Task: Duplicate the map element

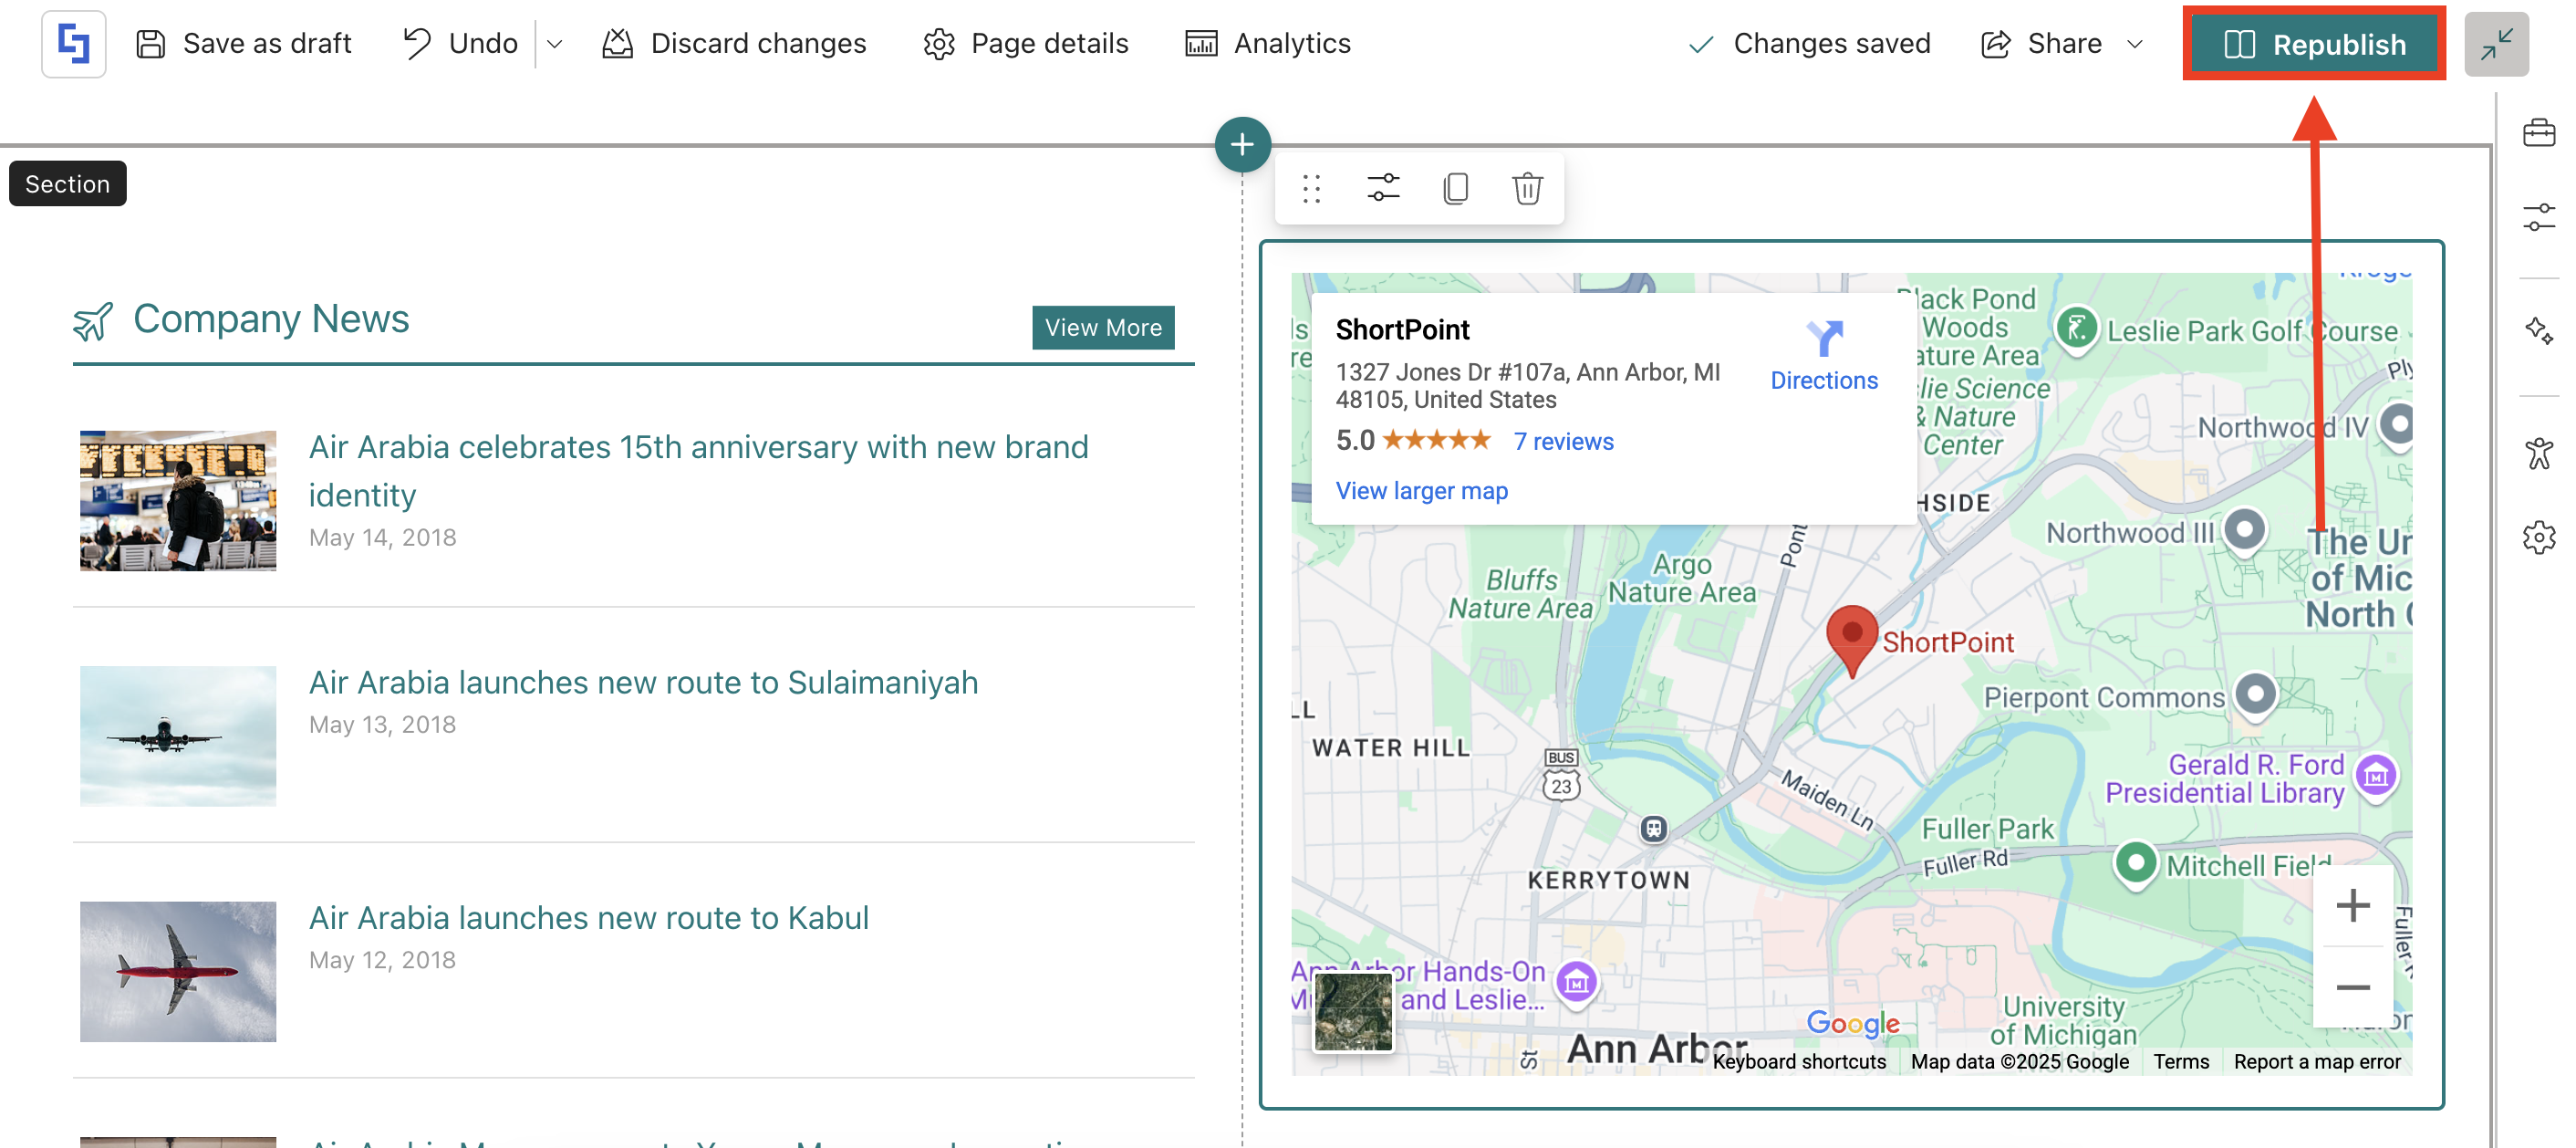Action: coord(1455,188)
